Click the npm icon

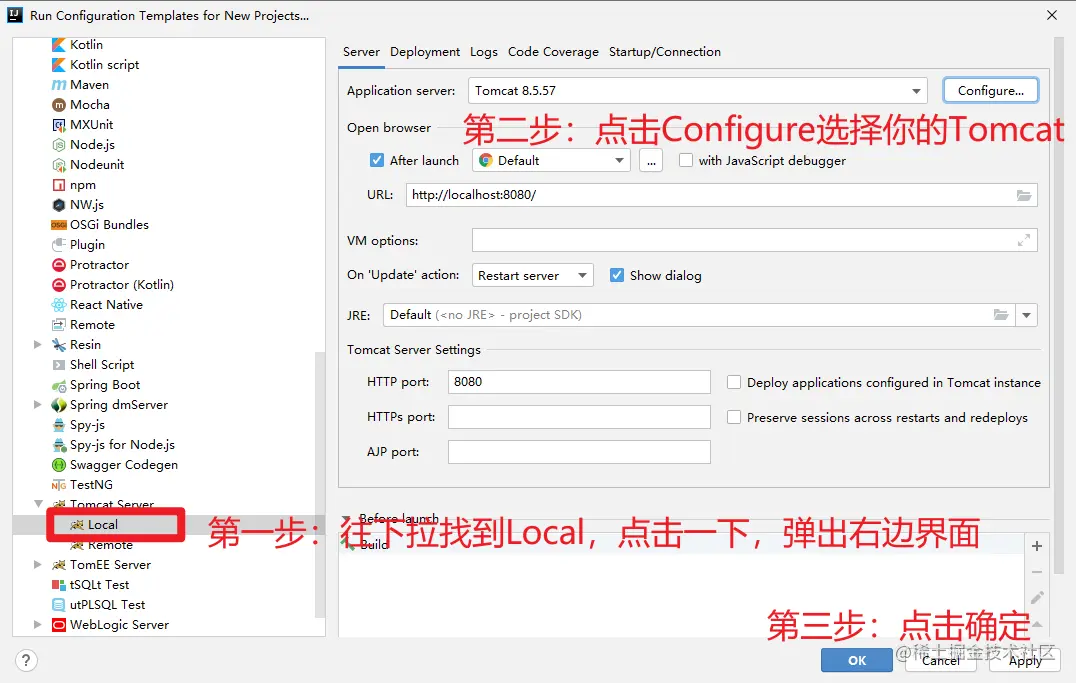coord(59,185)
